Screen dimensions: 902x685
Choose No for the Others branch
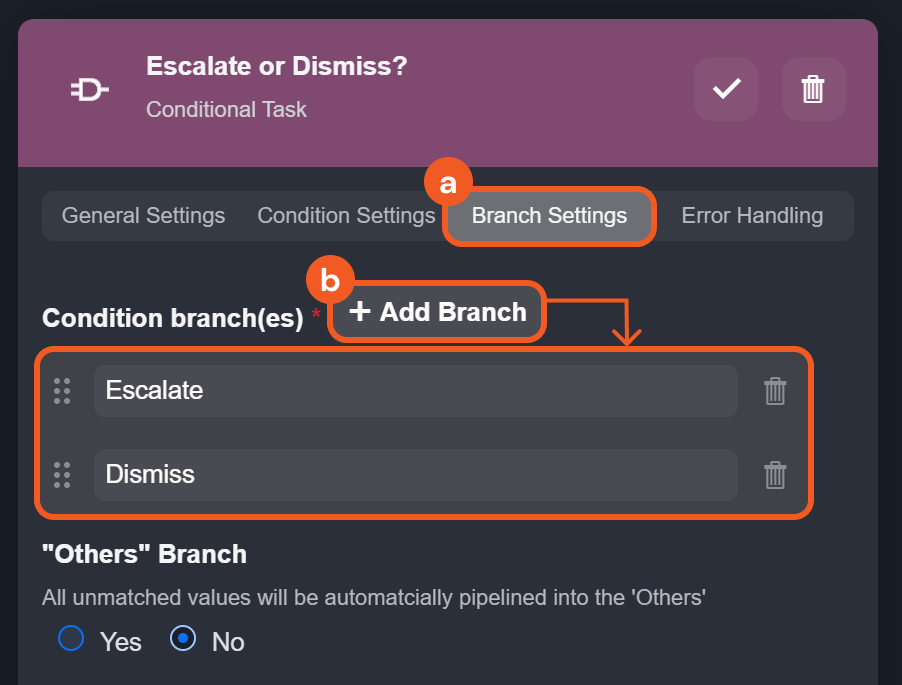(x=183, y=639)
